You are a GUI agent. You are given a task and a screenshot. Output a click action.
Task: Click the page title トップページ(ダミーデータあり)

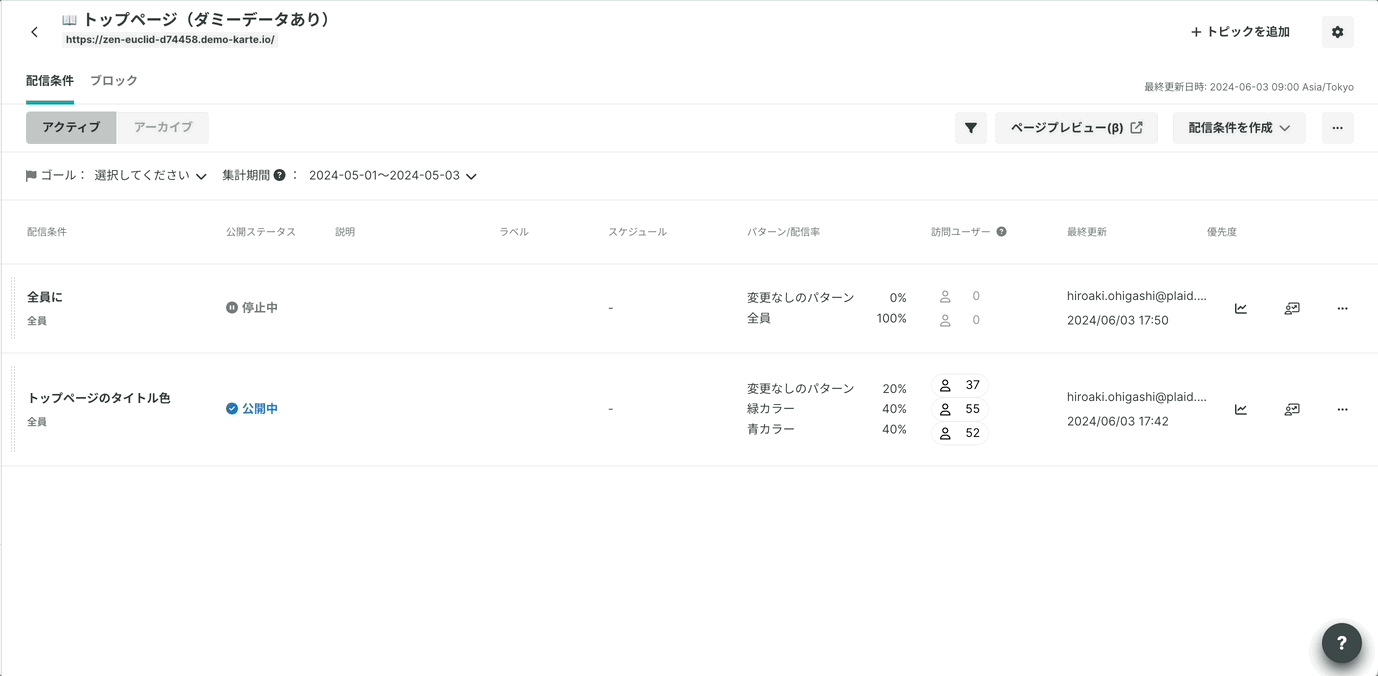coord(207,19)
